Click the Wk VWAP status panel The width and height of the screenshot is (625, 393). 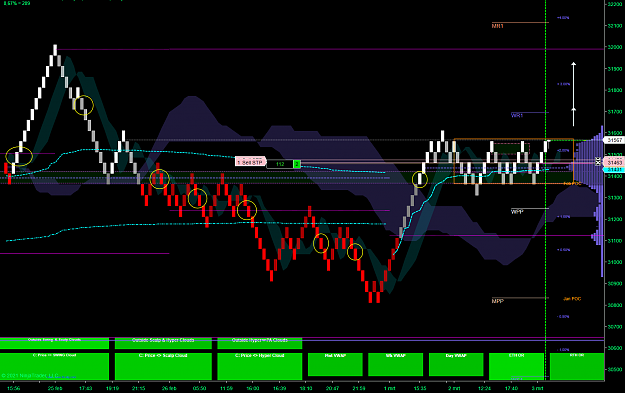point(395,364)
